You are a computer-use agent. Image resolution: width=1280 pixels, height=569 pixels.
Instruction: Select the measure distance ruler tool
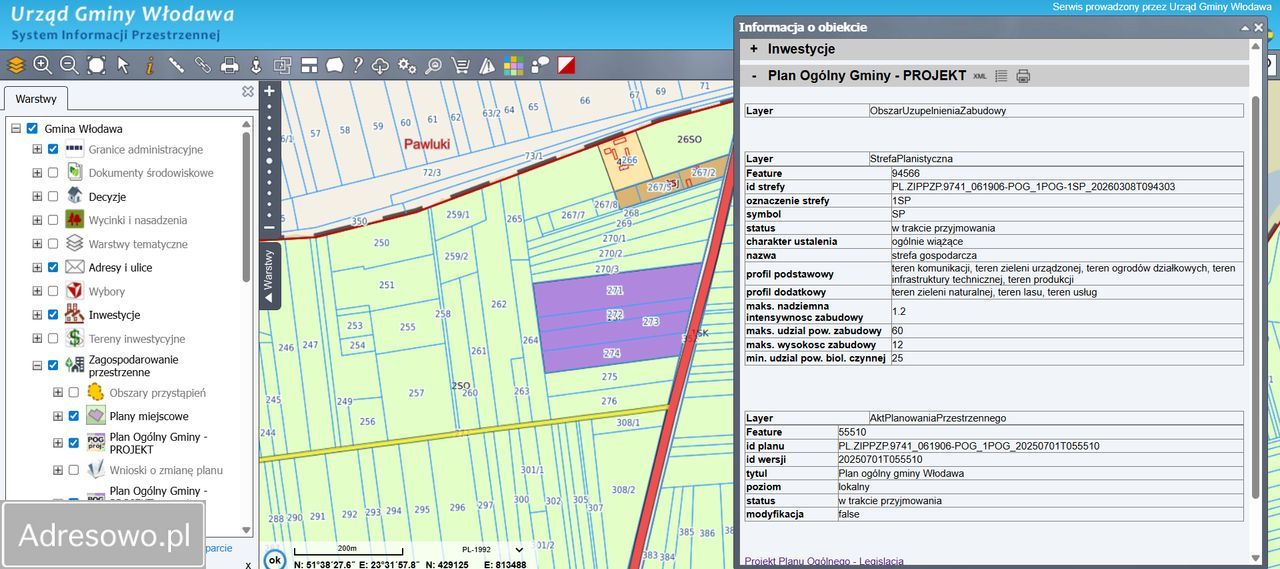176,65
